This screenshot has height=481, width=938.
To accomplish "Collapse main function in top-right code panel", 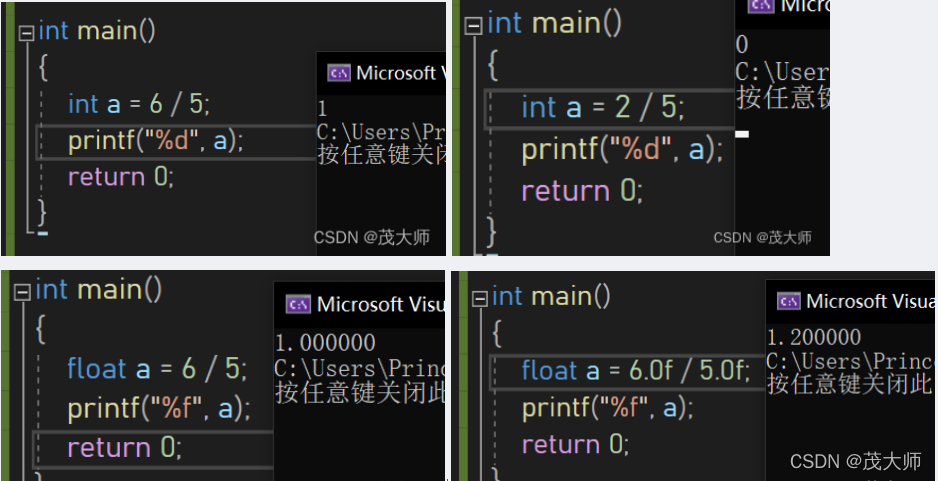I will (474, 26).
